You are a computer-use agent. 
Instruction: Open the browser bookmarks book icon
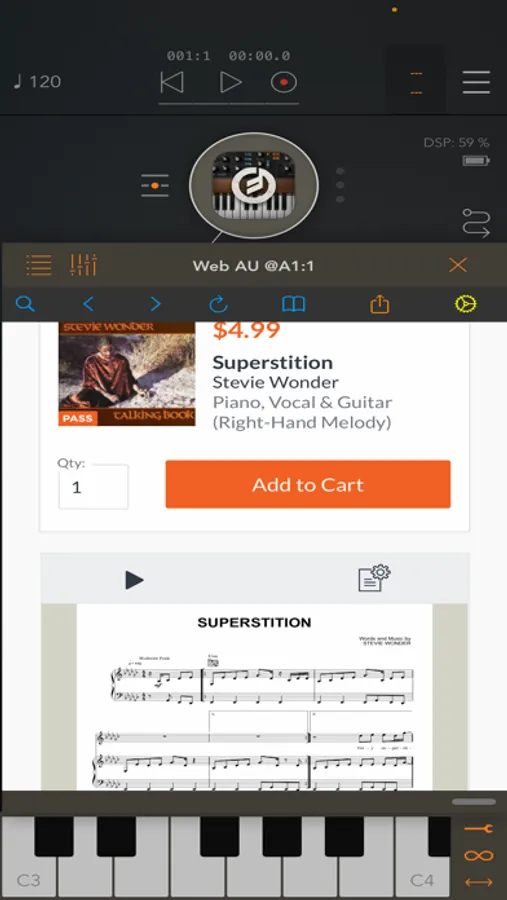(x=293, y=304)
